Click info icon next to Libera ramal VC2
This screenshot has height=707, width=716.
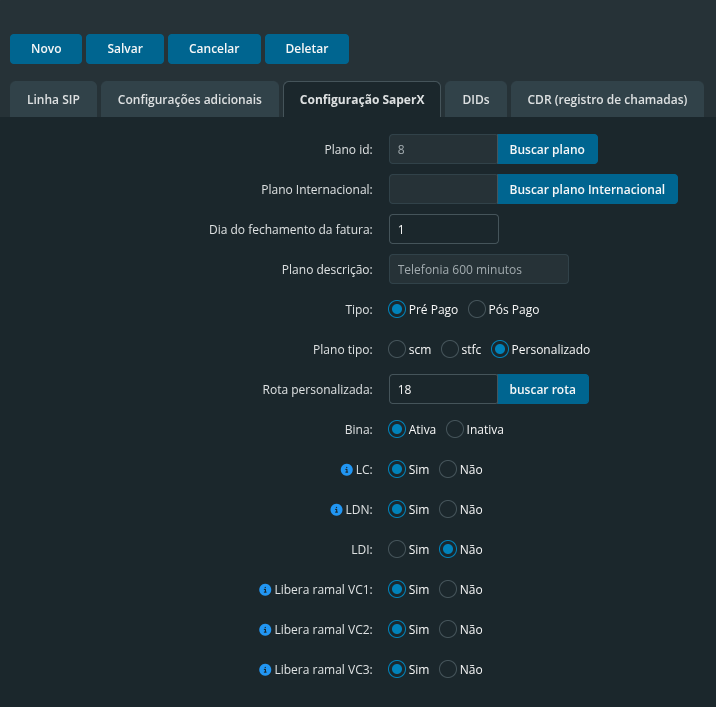coord(265,629)
